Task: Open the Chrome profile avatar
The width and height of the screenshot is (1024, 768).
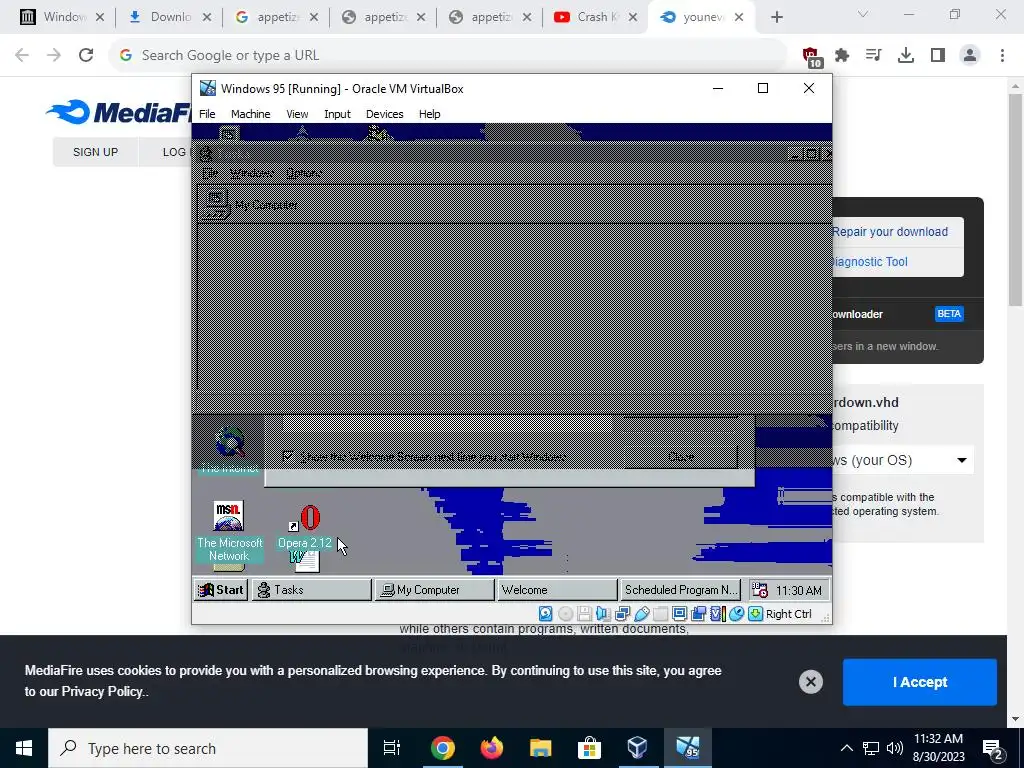Action: click(970, 56)
